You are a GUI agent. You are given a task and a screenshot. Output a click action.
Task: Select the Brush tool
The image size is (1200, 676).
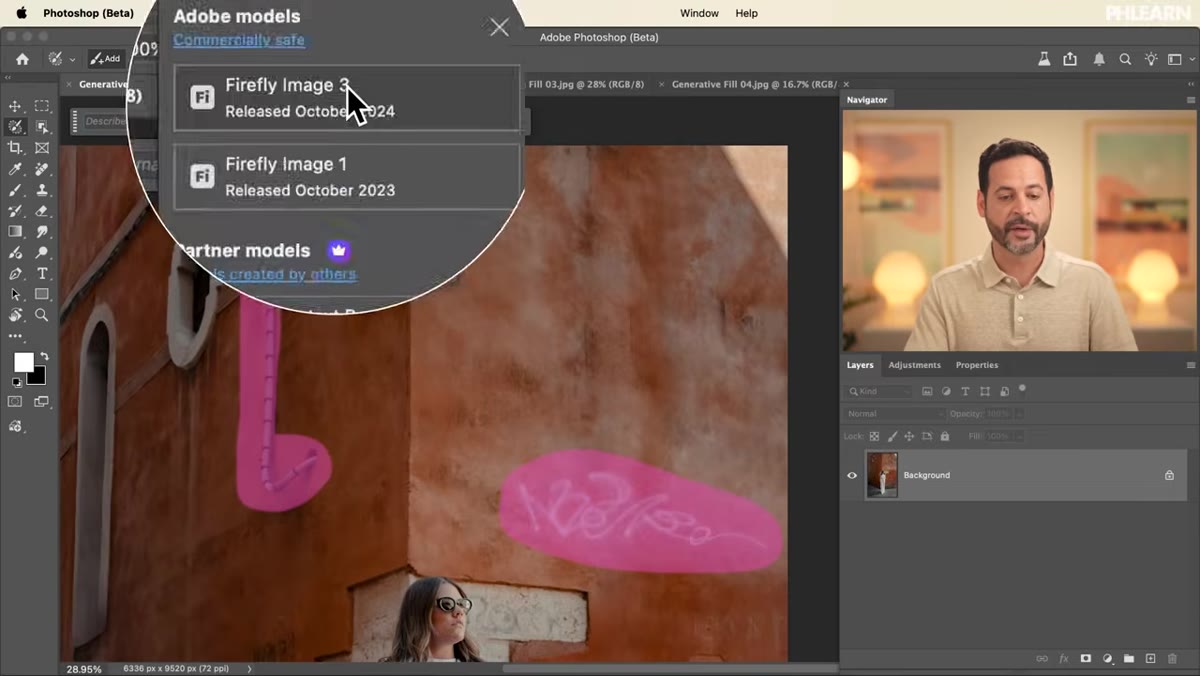coord(15,190)
